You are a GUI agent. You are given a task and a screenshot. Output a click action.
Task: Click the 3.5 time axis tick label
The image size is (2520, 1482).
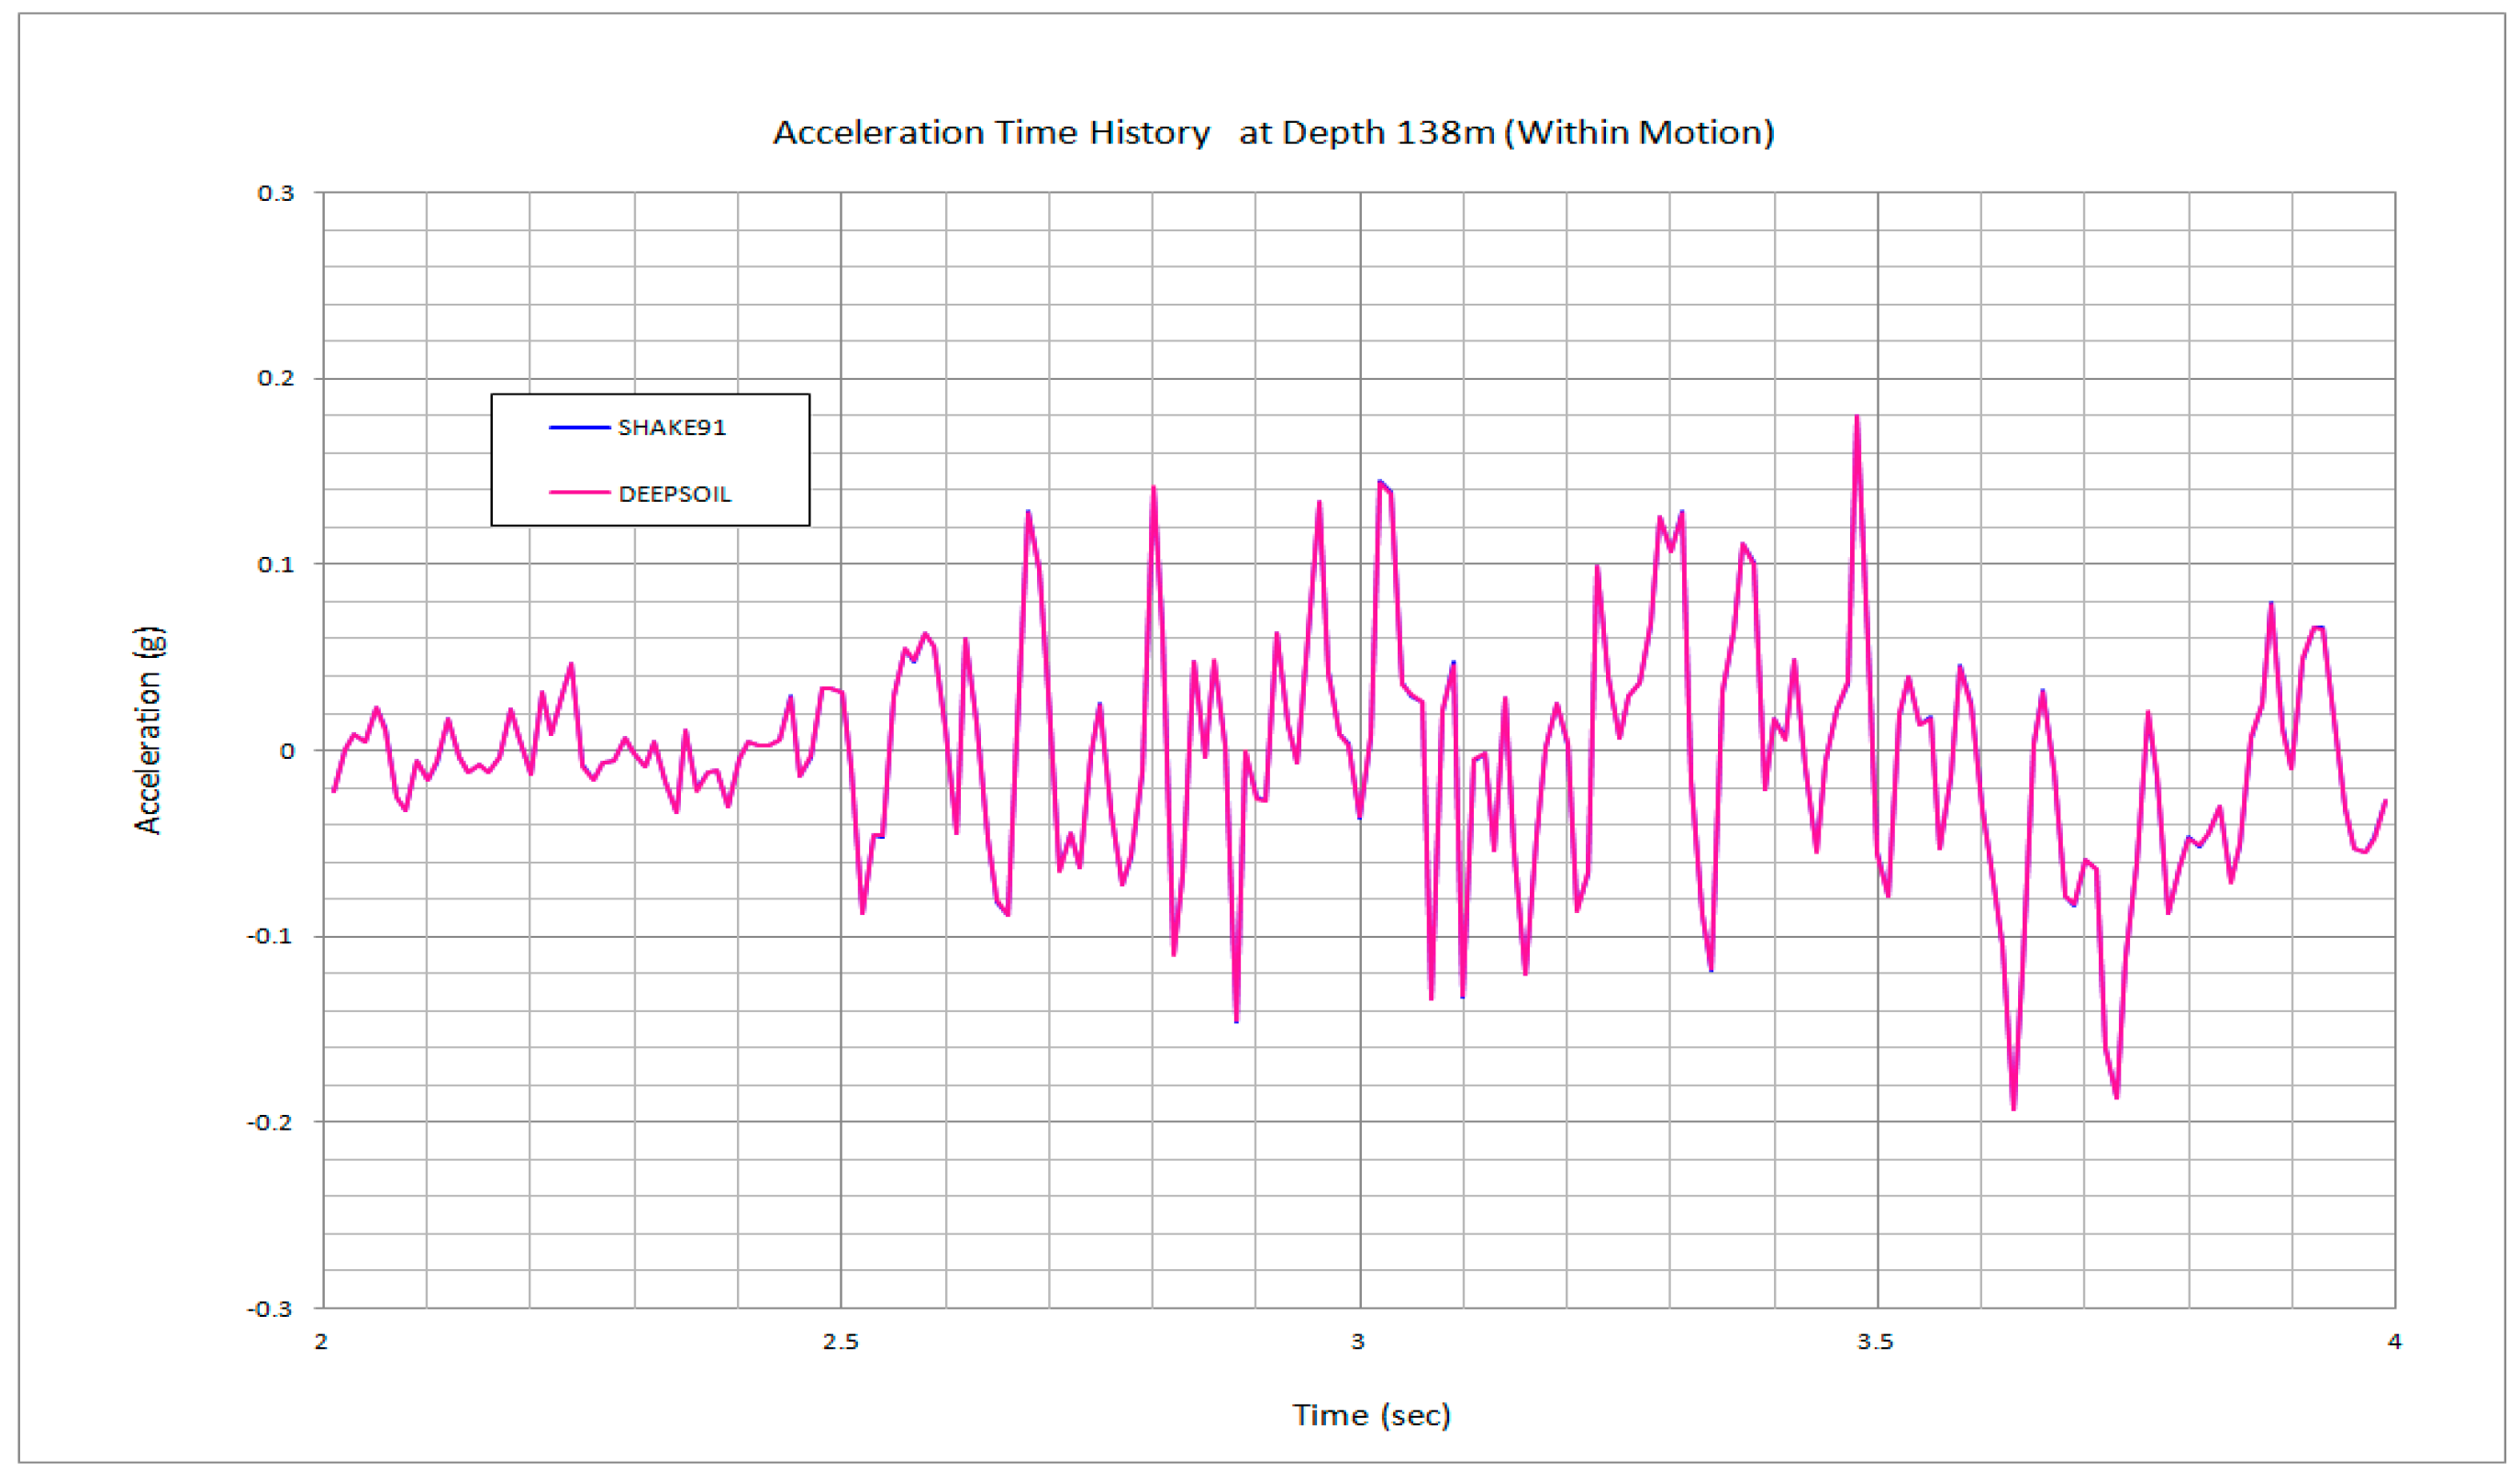1876,1343
